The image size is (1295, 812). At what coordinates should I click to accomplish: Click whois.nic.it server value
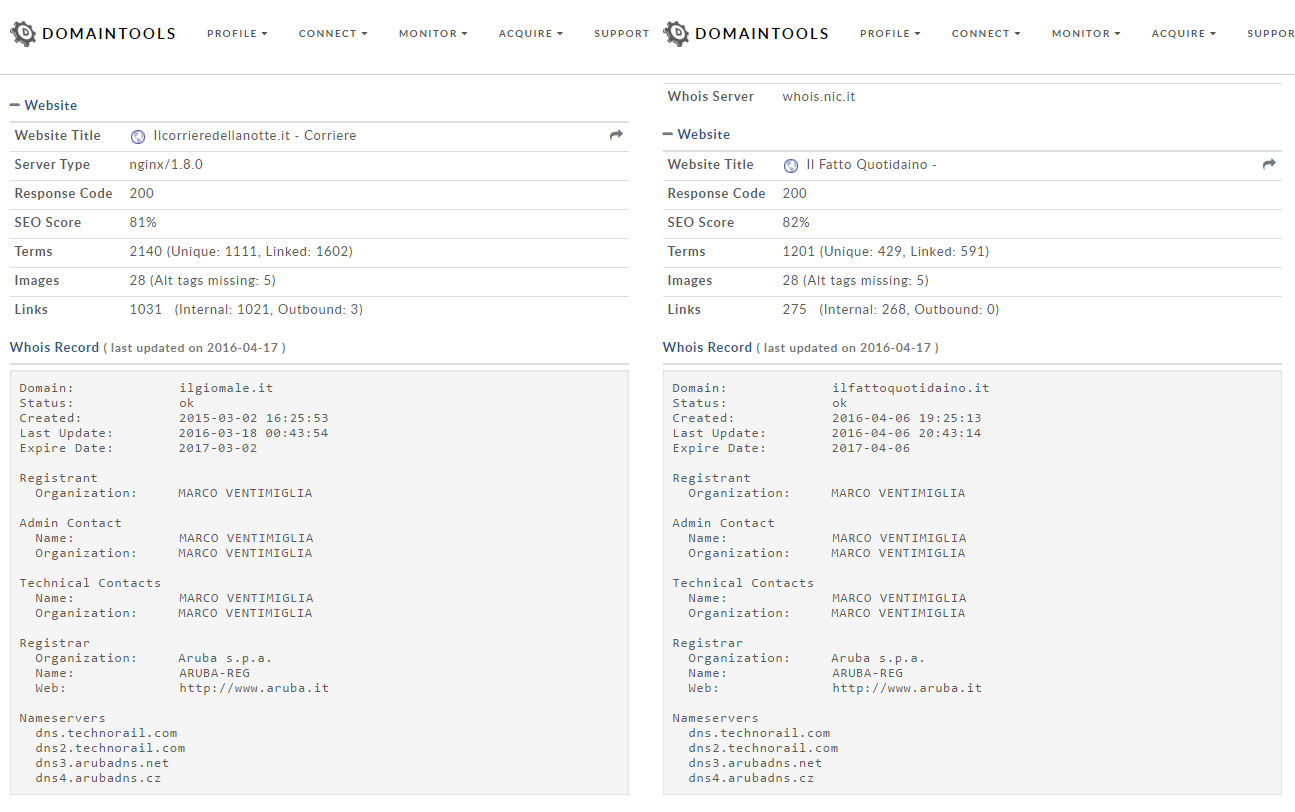[x=819, y=97]
